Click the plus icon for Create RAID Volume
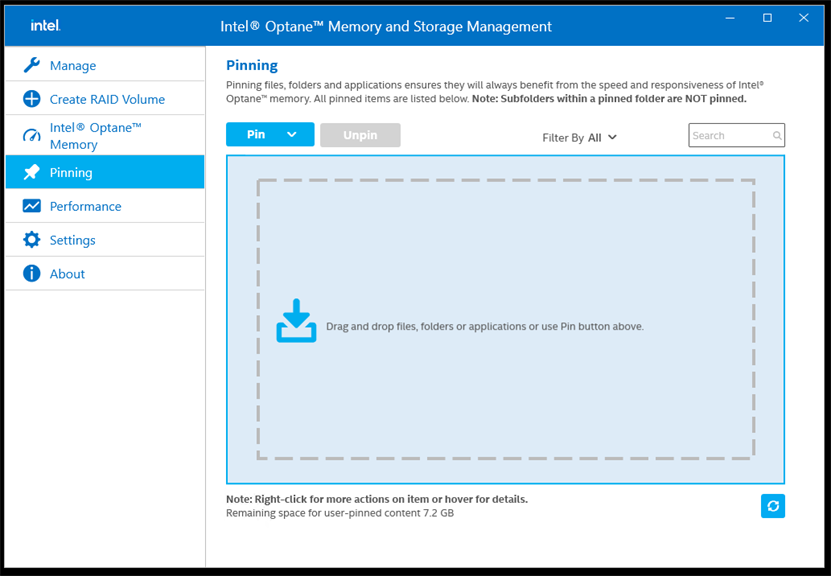This screenshot has width=831, height=576. (32, 99)
